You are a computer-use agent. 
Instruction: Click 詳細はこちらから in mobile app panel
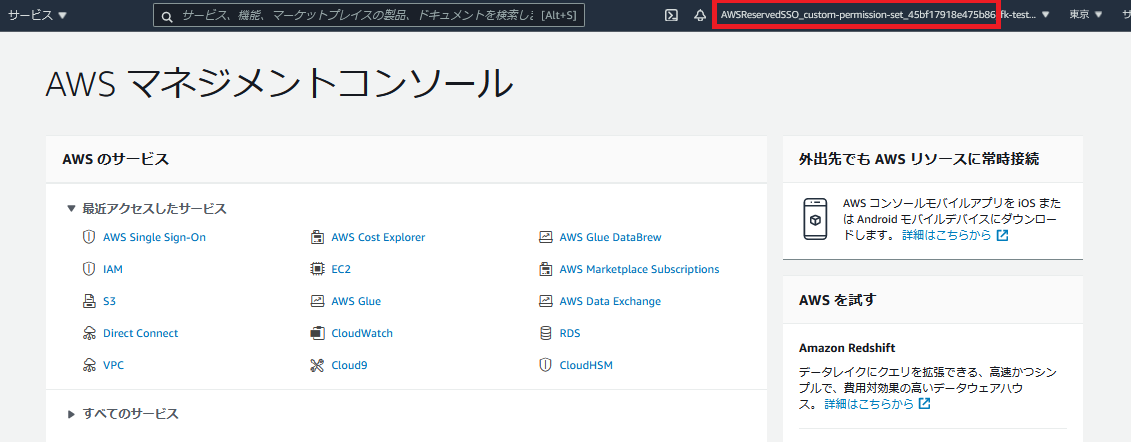946,235
